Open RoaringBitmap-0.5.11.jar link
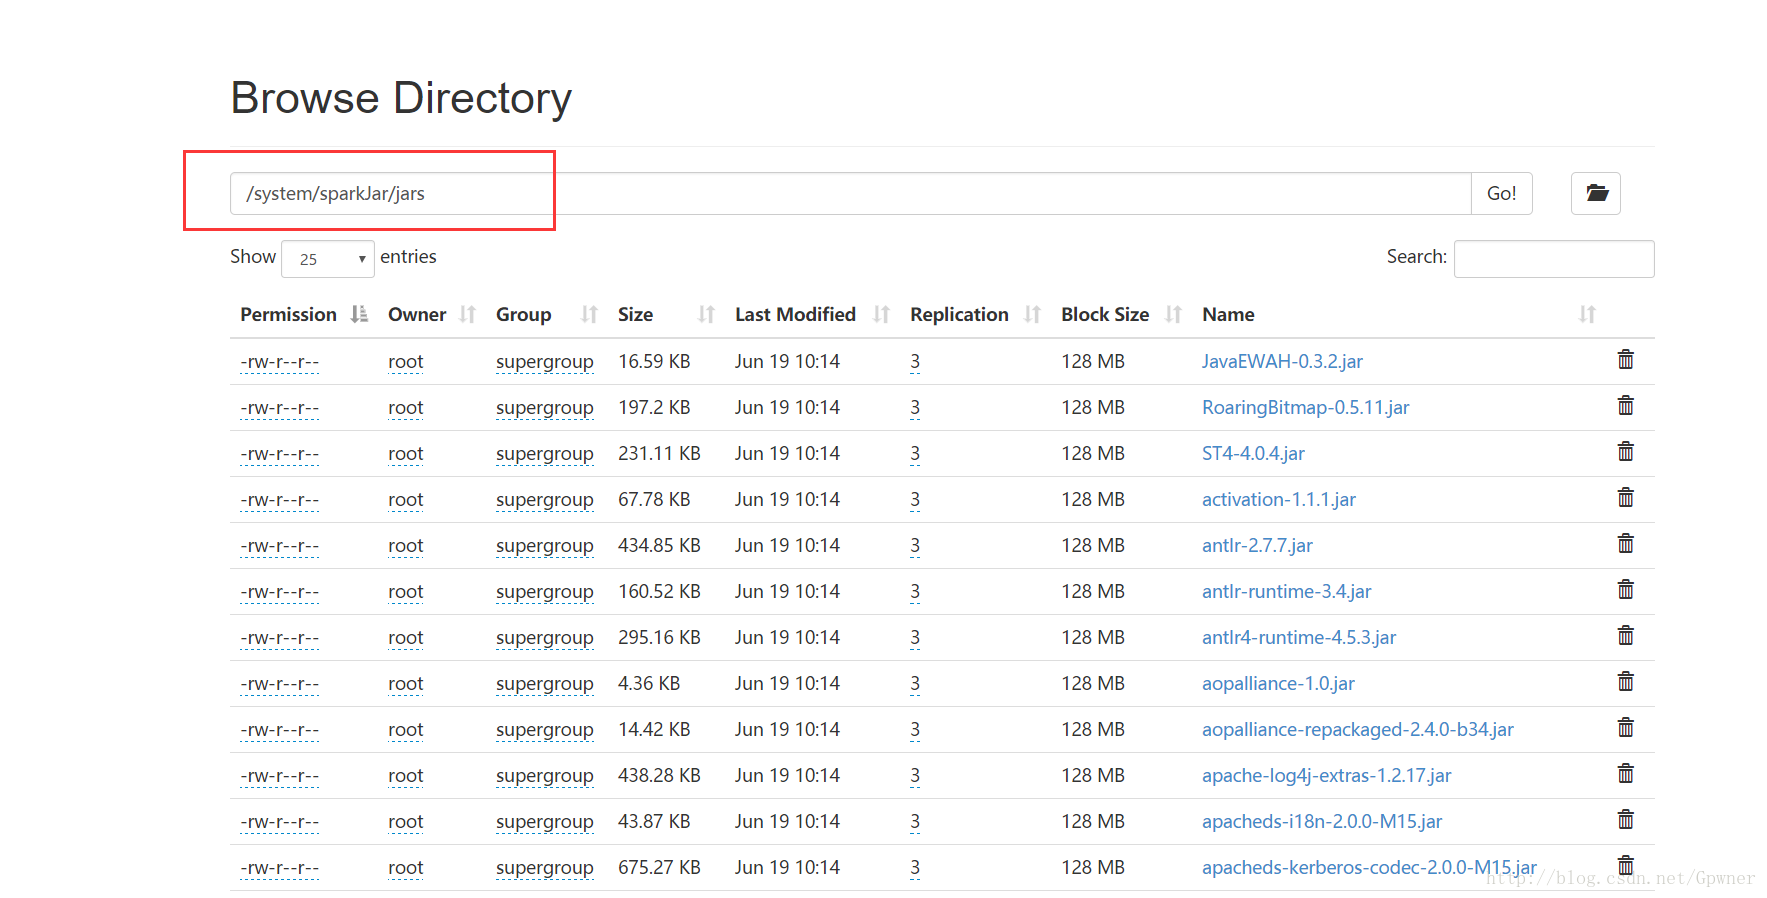 click(x=1305, y=407)
